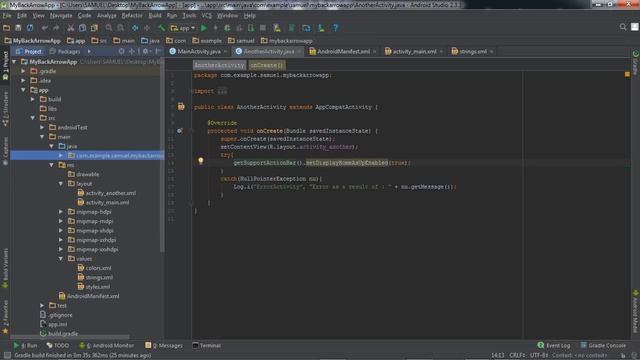Hide the Project panel with hide icon
The width and height of the screenshot is (640, 360).
tap(158, 51)
